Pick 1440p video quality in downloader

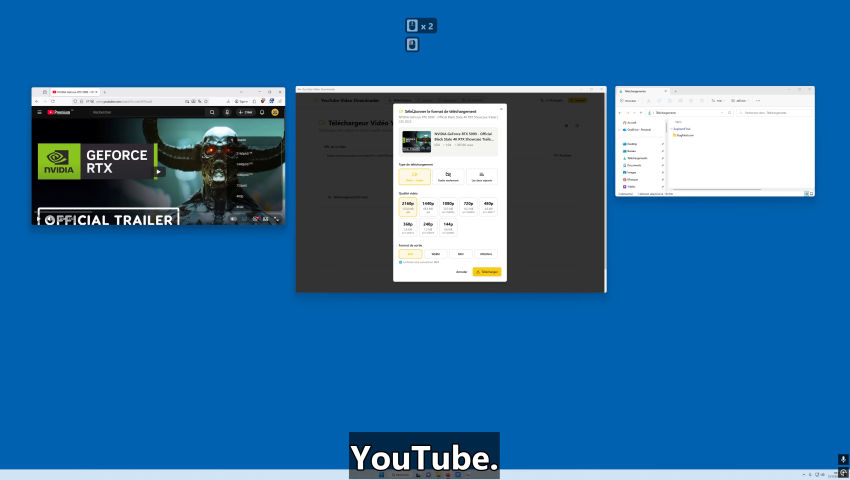pyautogui.click(x=428, y=207)
